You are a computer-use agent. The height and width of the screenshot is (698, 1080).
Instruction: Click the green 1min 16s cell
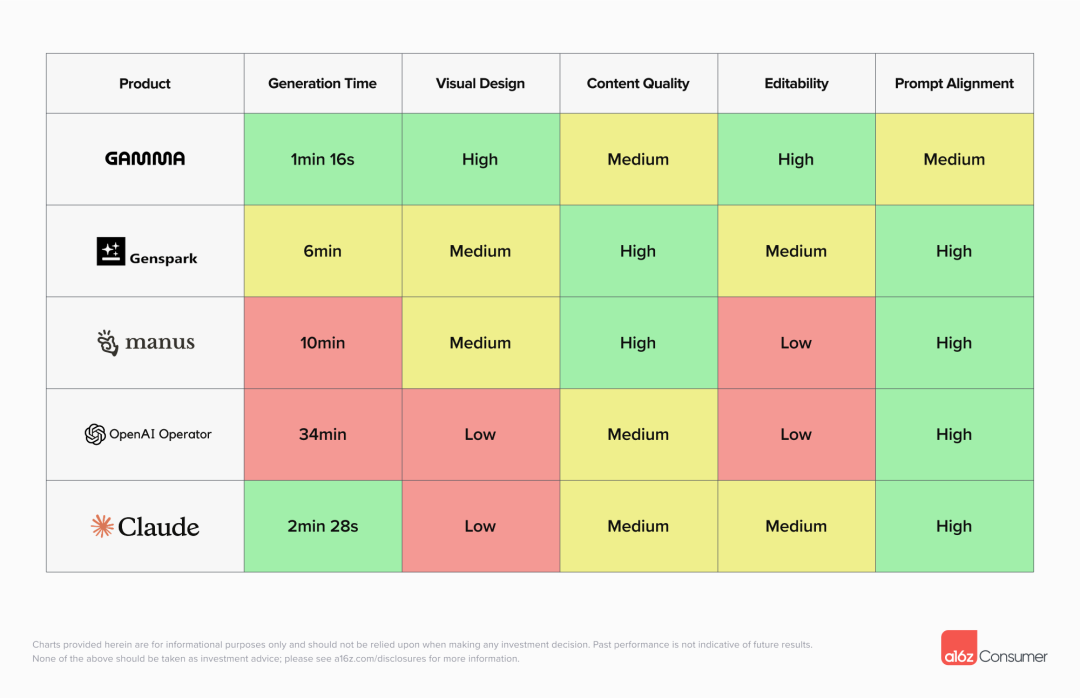coord(322,159)
